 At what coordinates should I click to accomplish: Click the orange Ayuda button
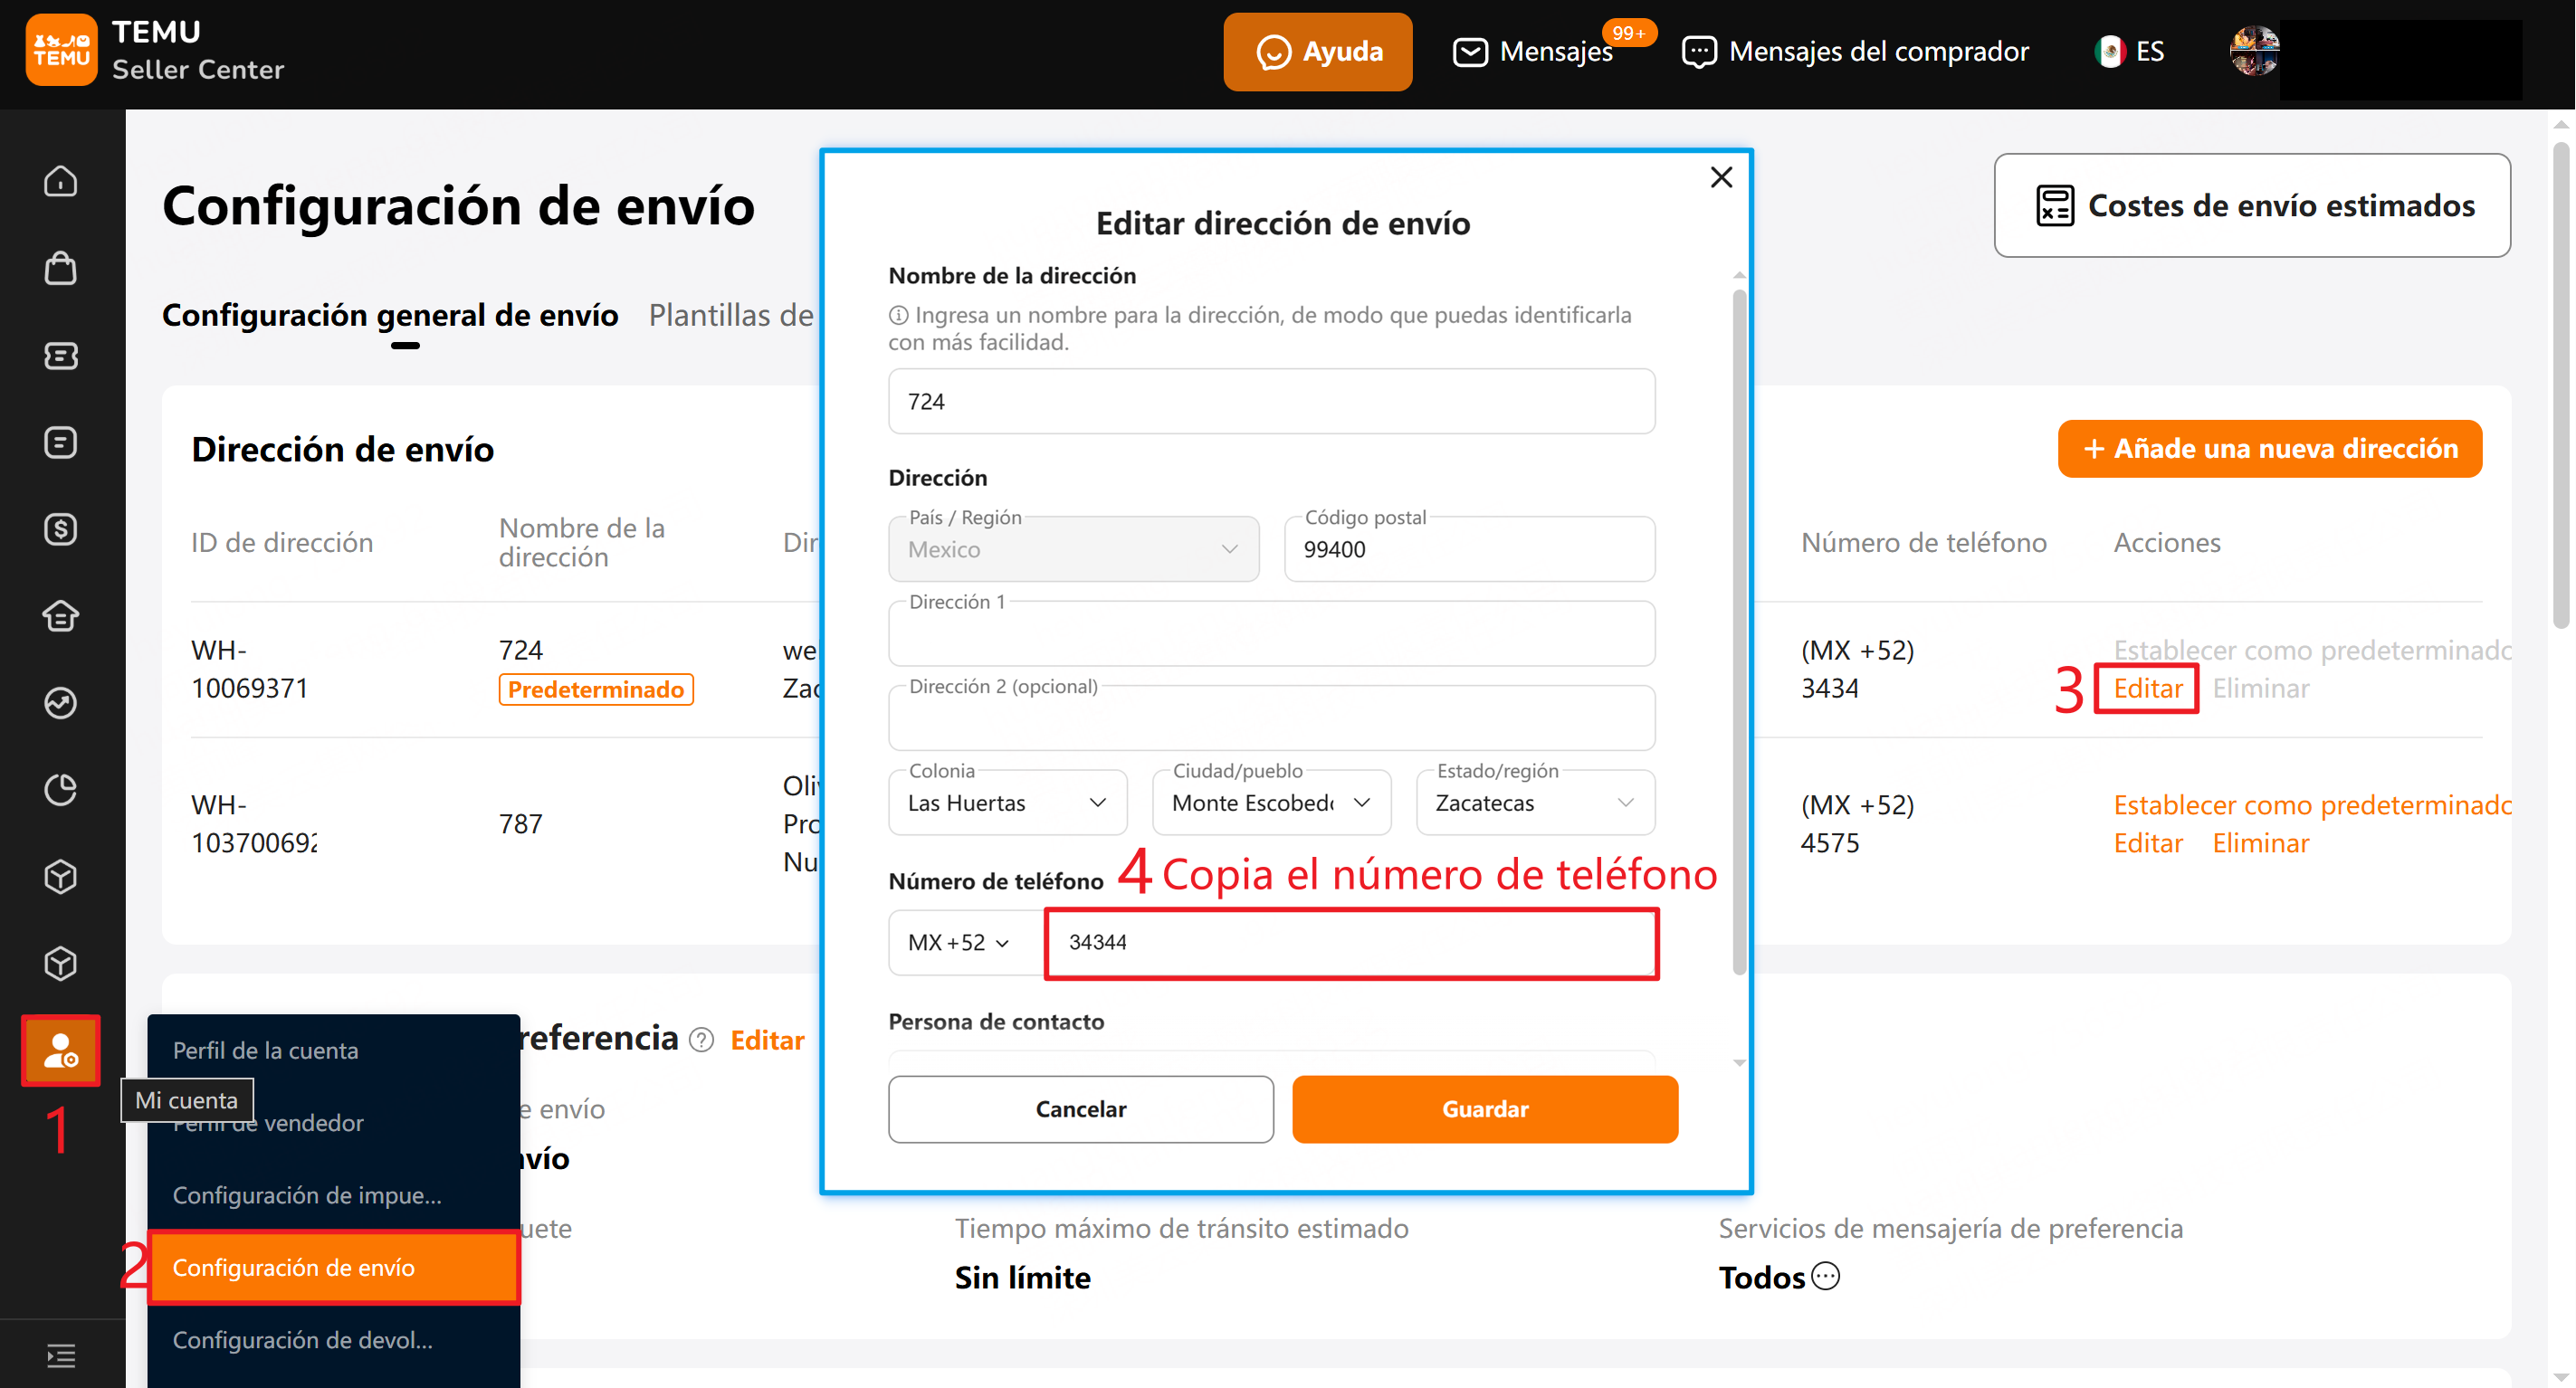(1317, 51)
